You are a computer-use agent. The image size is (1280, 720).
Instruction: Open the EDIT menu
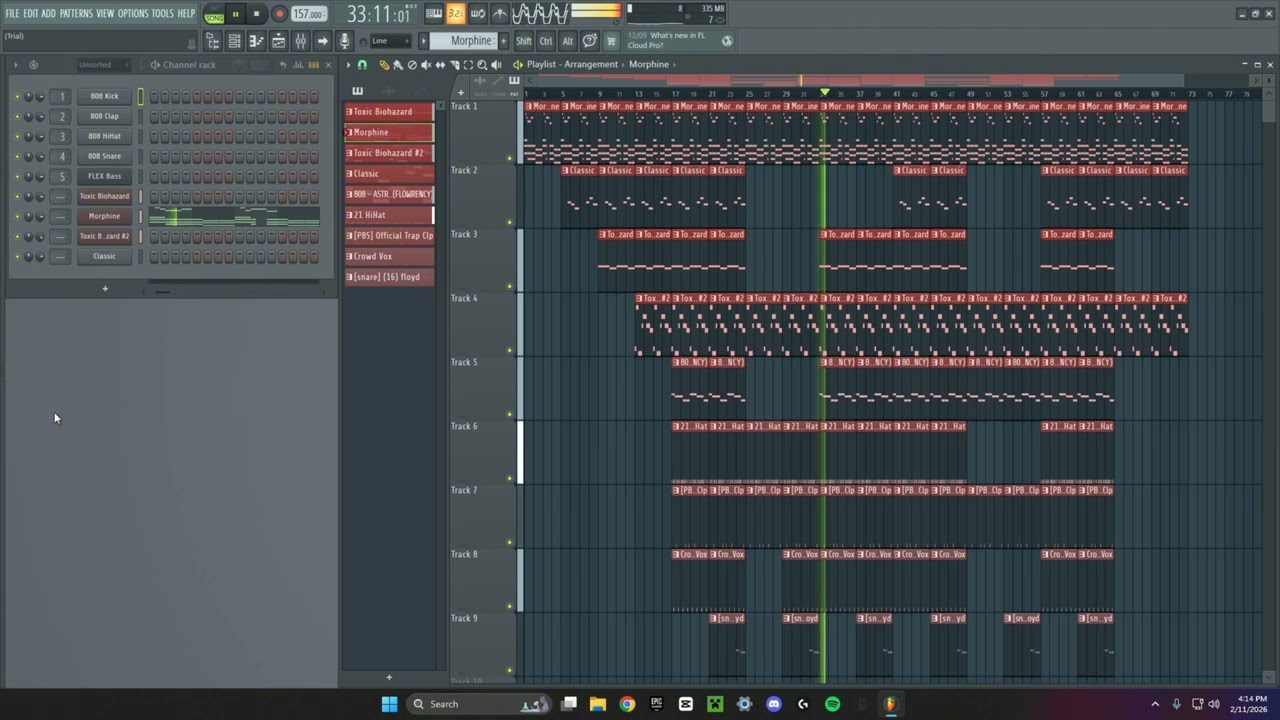[x=30, y=14]
